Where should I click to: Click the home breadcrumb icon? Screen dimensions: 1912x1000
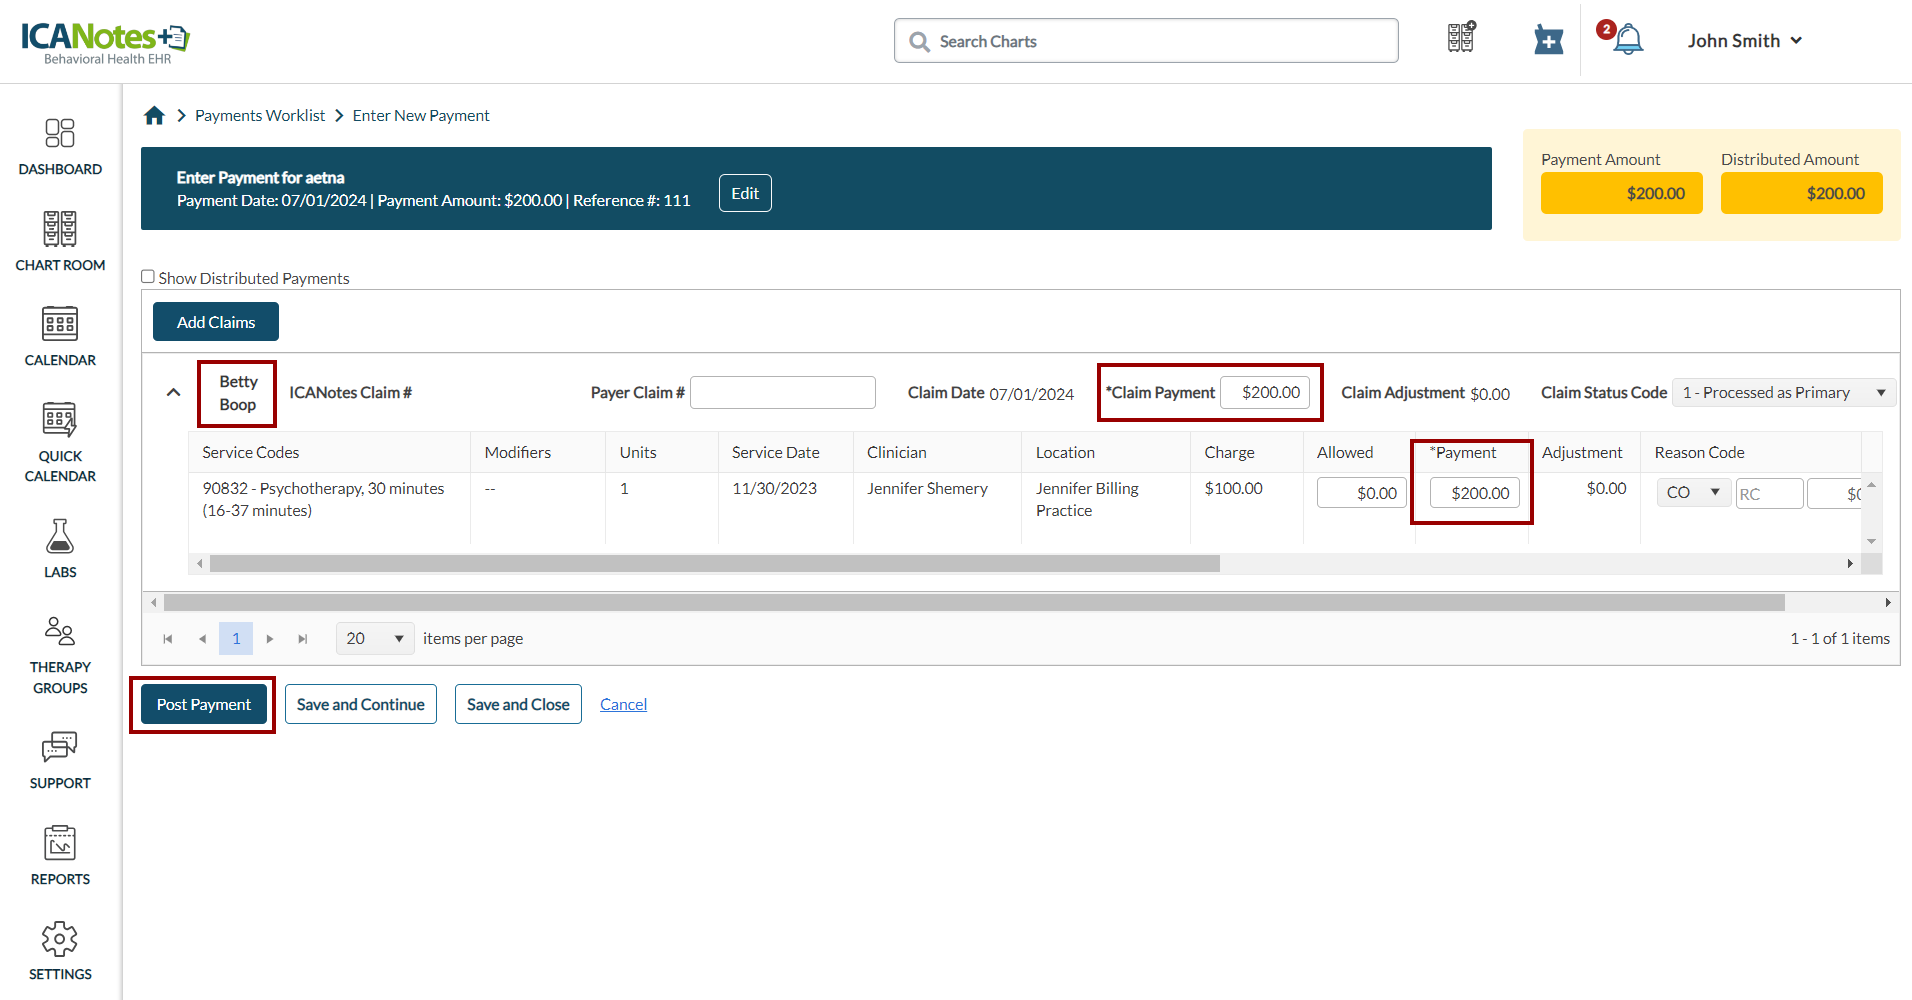(x=154, y=116)
